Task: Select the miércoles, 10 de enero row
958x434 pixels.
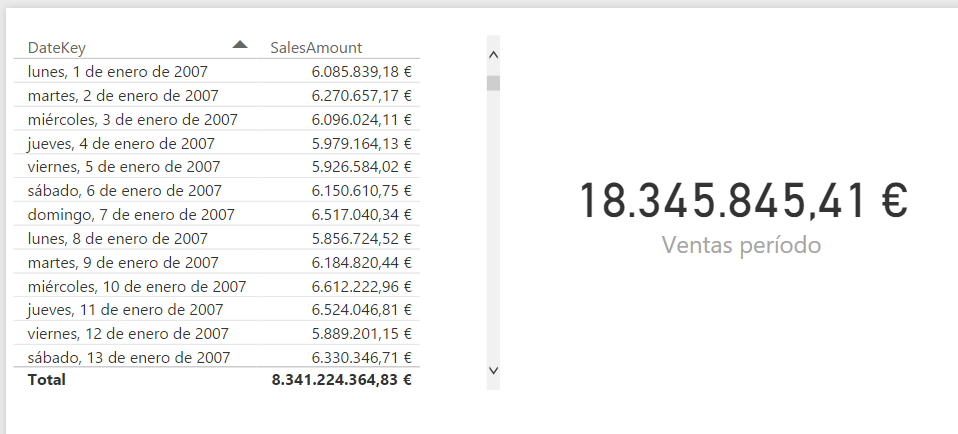Action: click(137, 287)
